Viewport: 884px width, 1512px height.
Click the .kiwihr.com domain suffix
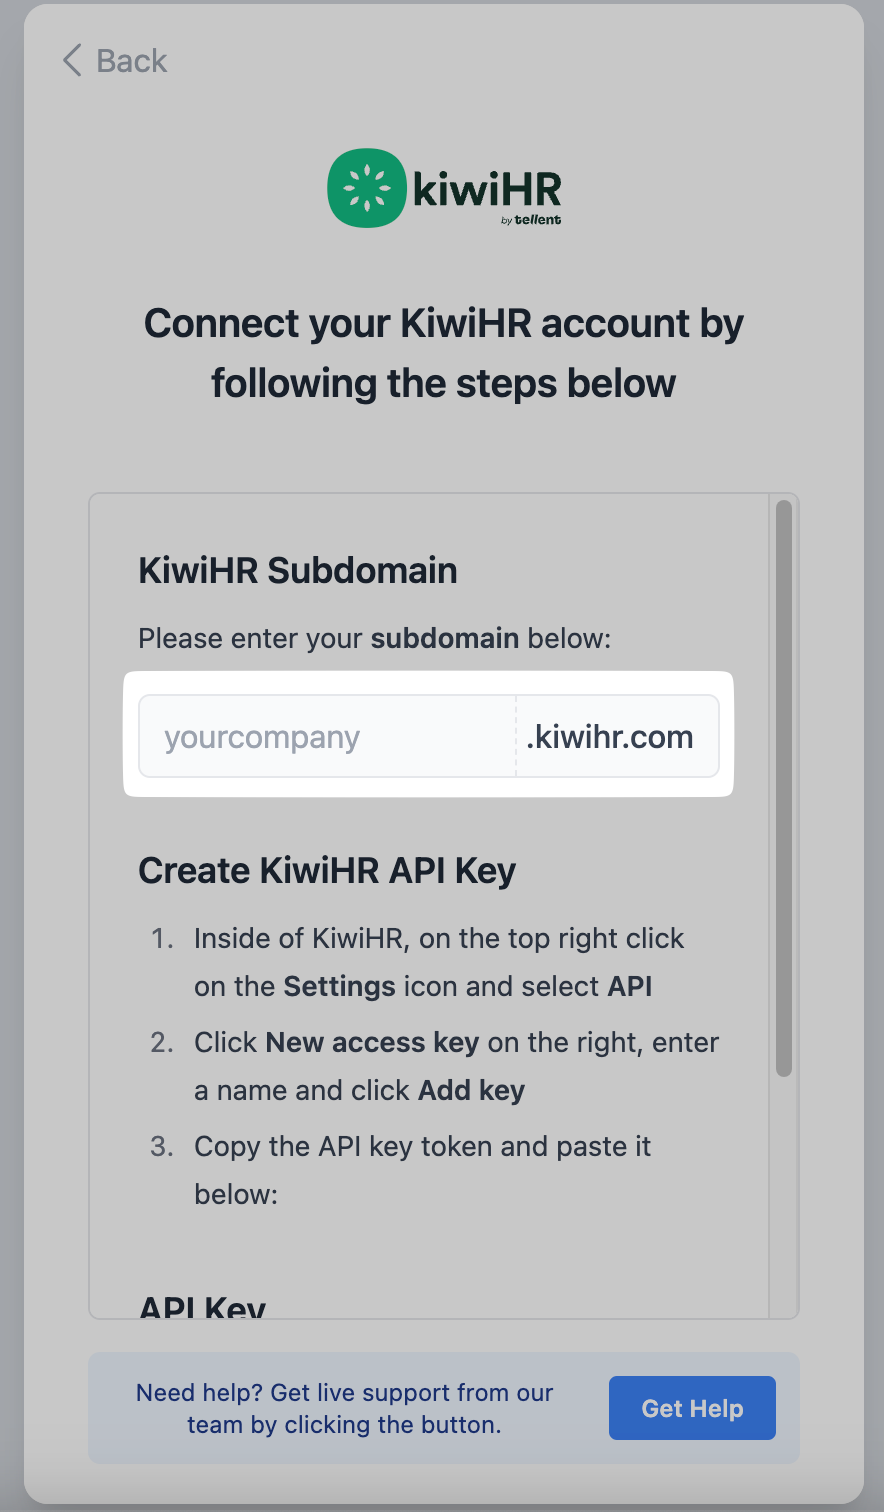click(610, 737)
